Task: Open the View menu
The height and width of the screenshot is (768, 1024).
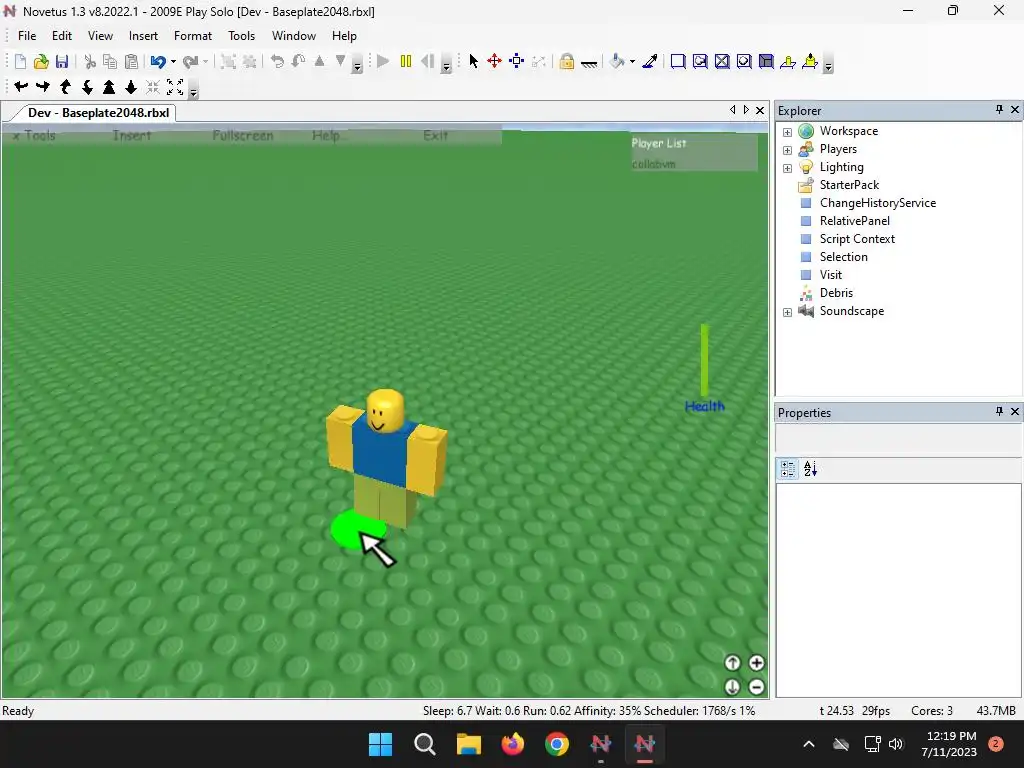Action: (x=101, y=36)
